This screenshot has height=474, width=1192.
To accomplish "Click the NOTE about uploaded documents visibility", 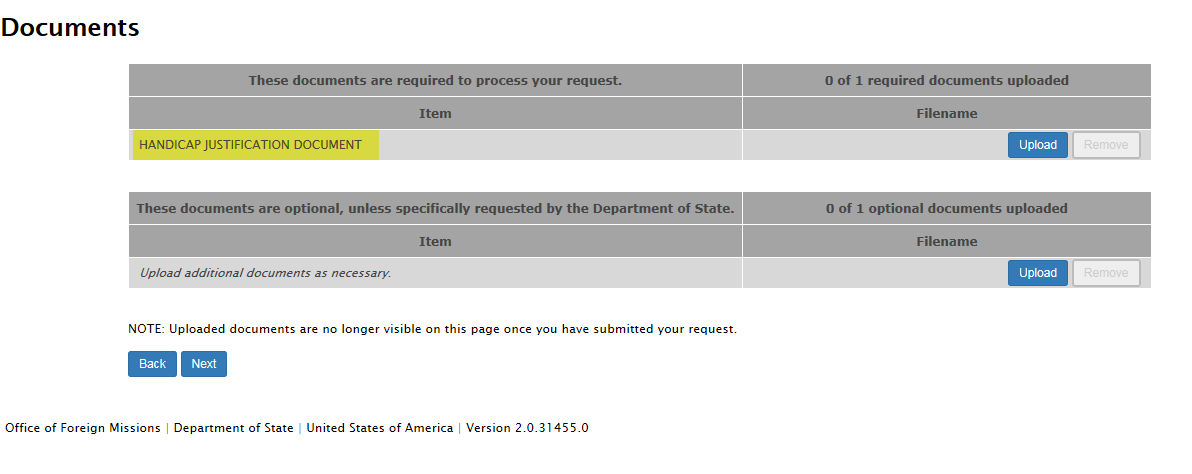I will [432, 329].
